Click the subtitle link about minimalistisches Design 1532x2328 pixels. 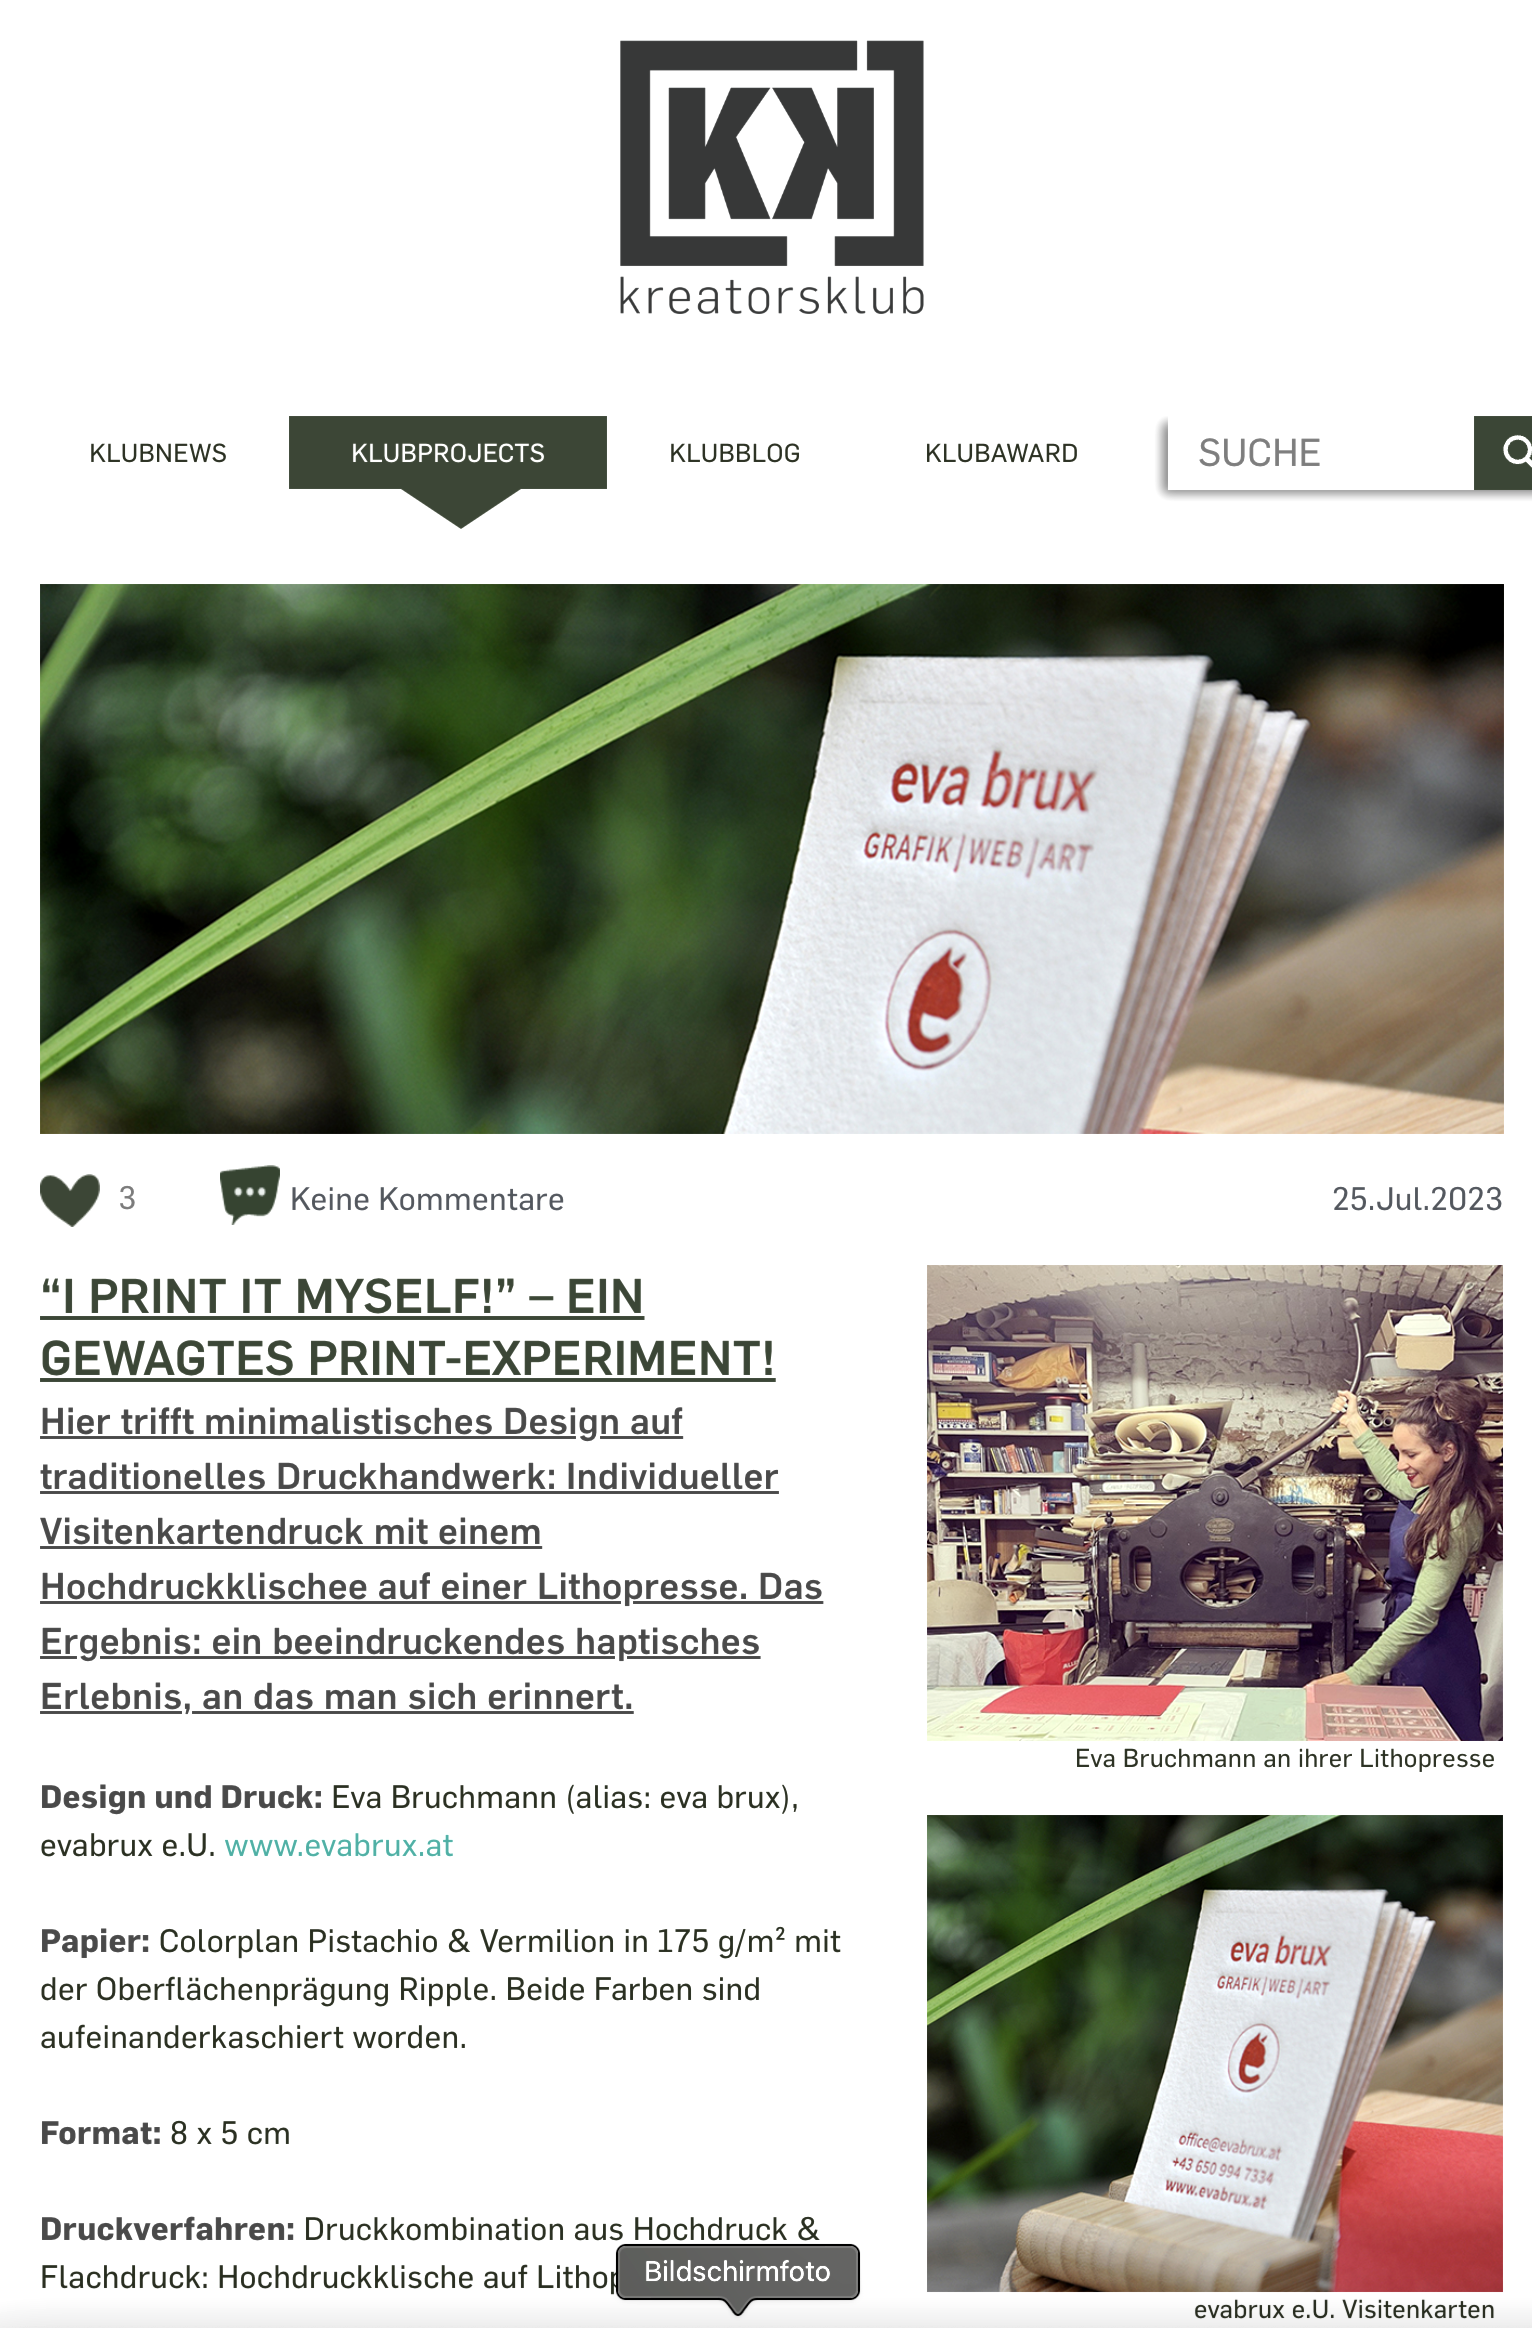(x=431, y=1559)
